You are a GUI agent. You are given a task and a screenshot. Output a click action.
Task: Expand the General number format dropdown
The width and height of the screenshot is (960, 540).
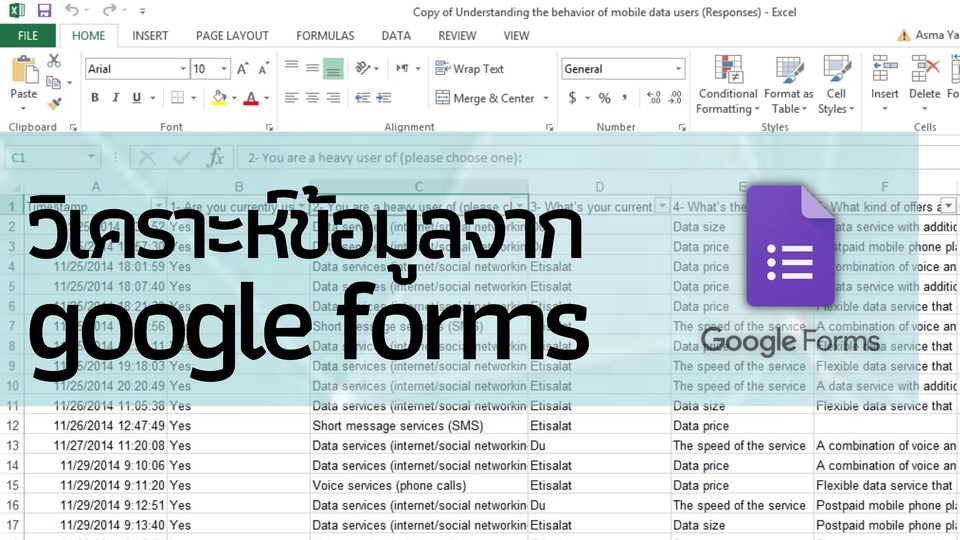coord(678,69)
